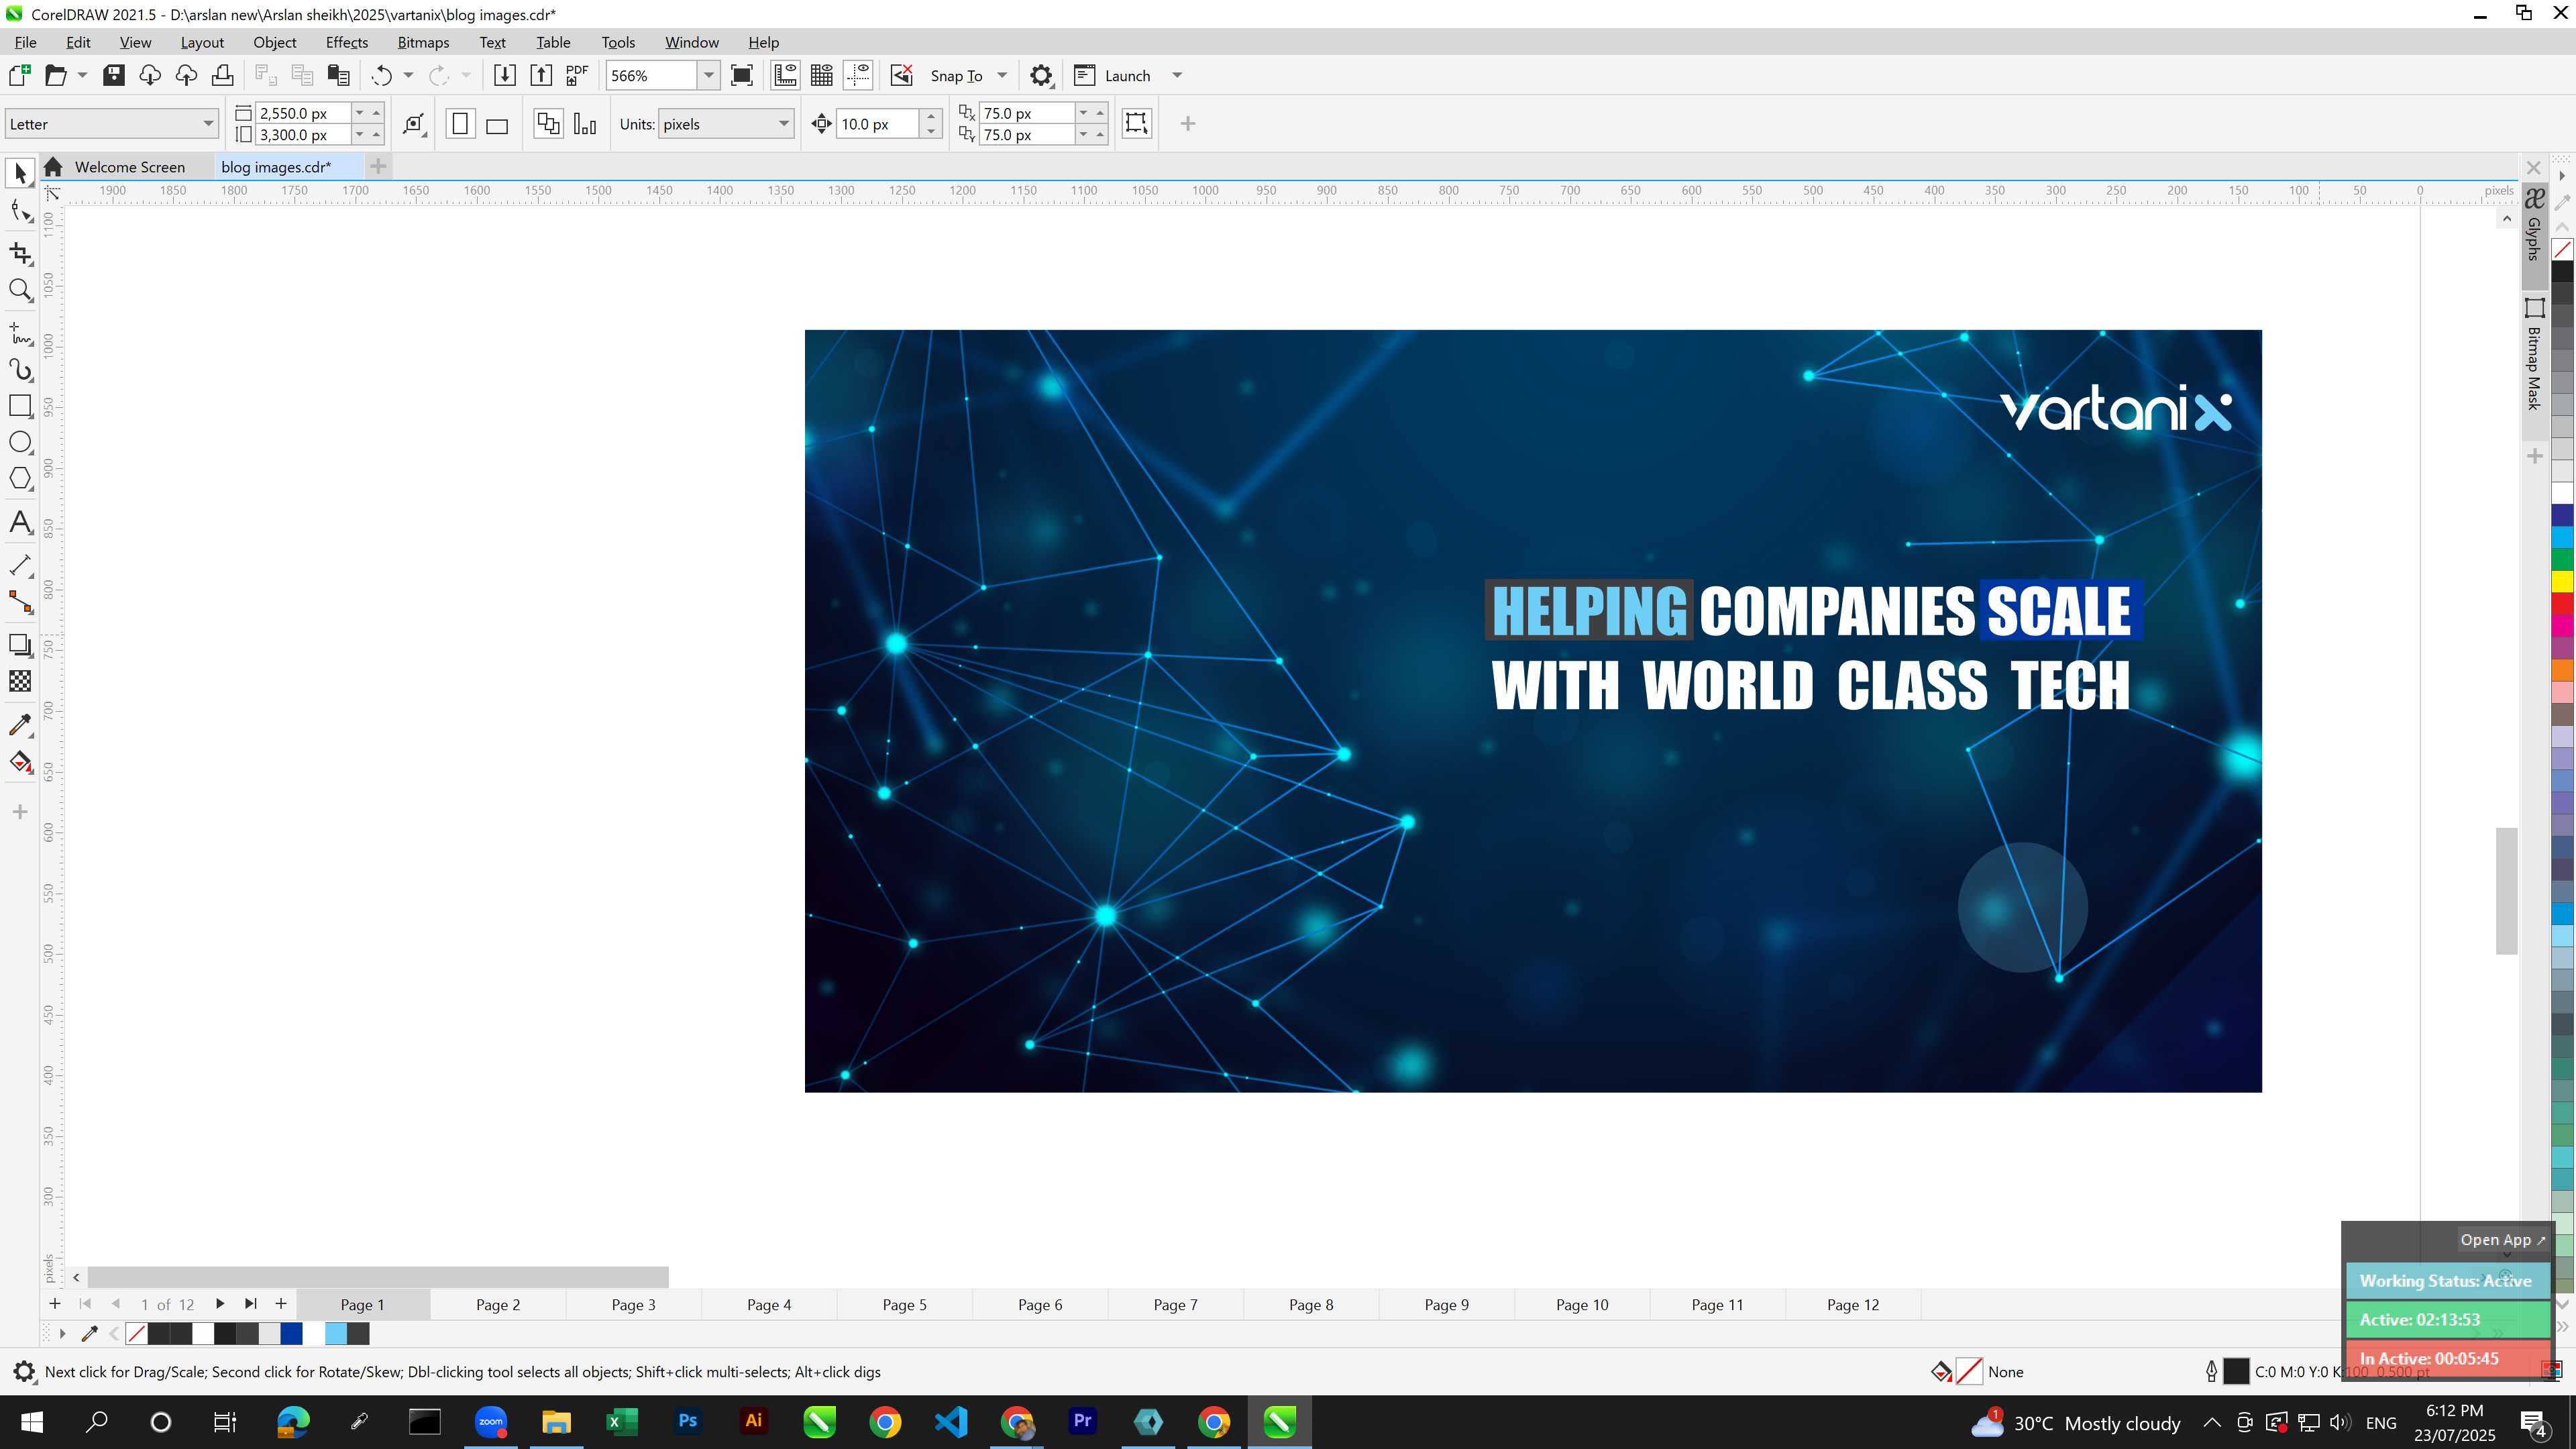Open the zoom level dropdown
The image size is (2576, 1449).
tap(709, 75)
